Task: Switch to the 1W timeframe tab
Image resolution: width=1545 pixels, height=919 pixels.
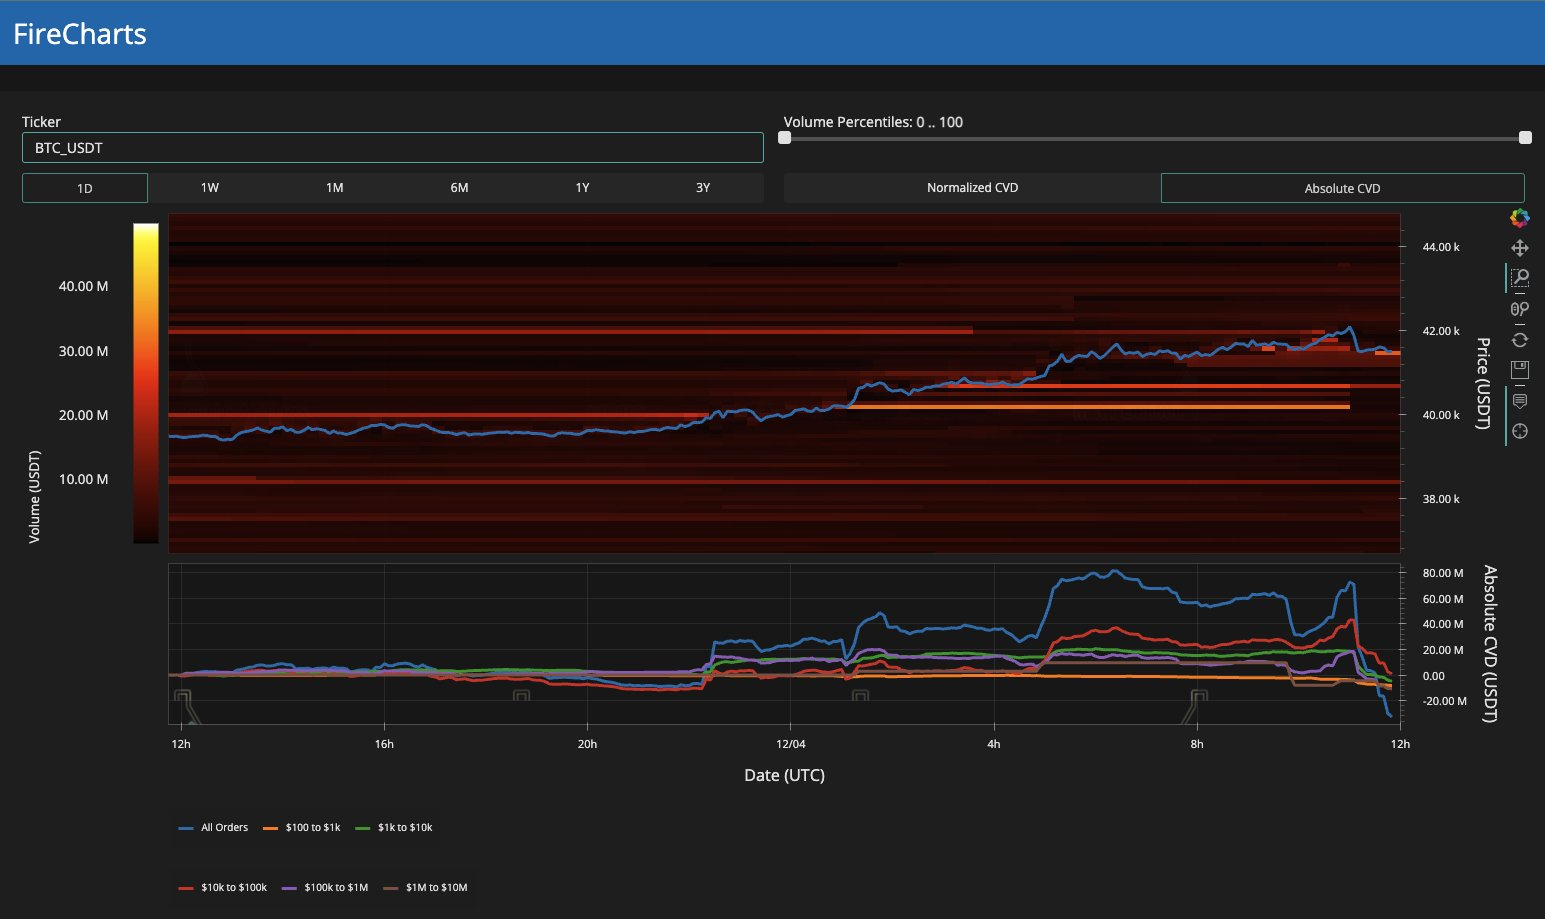Action: pyautogui.click(x=210, y=188)
